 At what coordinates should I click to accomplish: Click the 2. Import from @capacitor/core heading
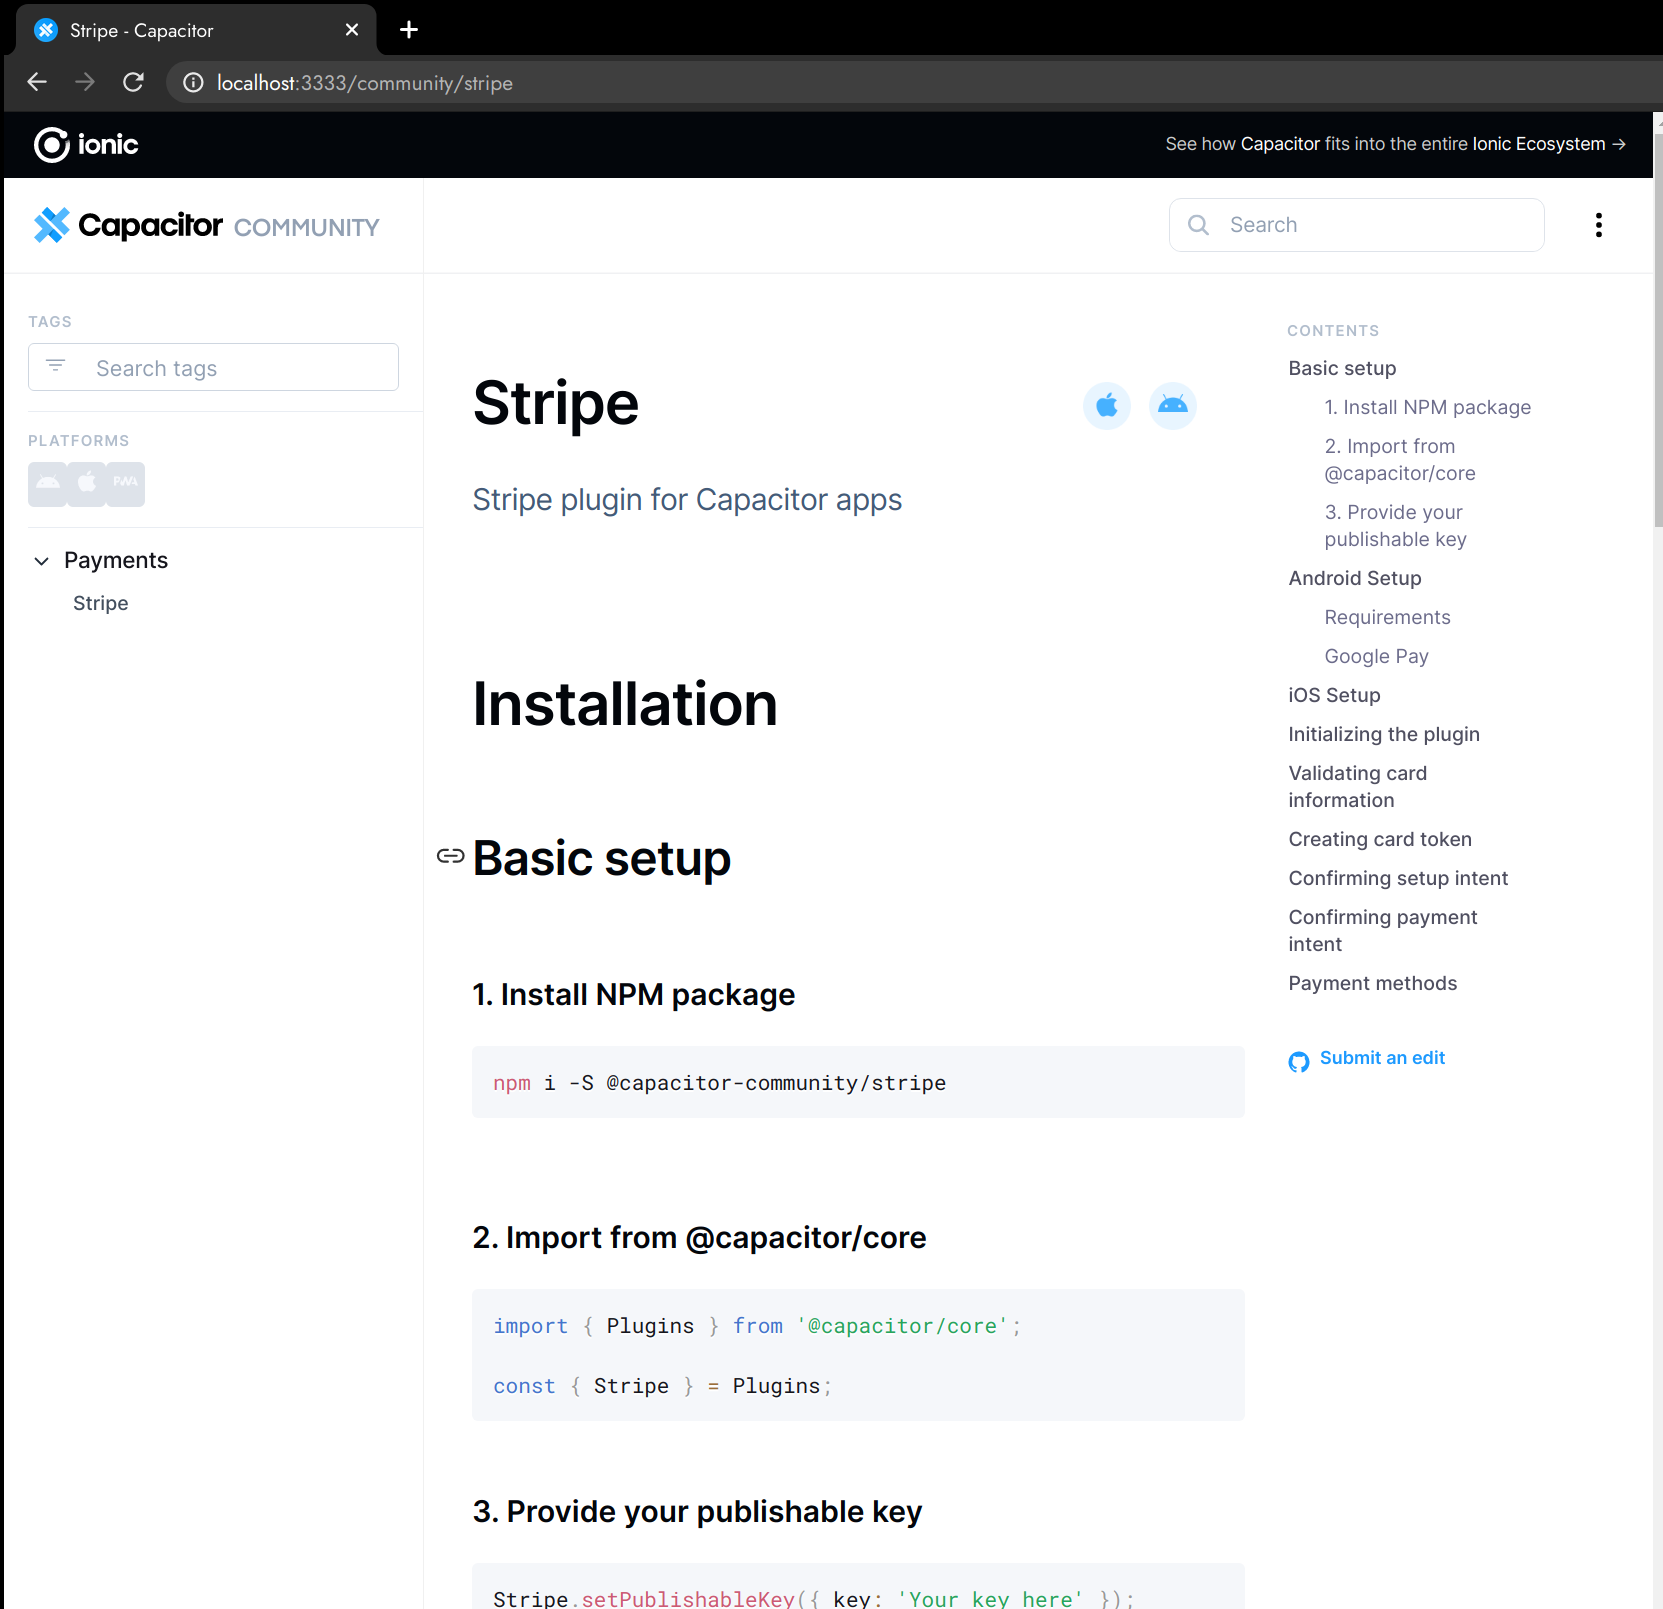coord(699,1238)
